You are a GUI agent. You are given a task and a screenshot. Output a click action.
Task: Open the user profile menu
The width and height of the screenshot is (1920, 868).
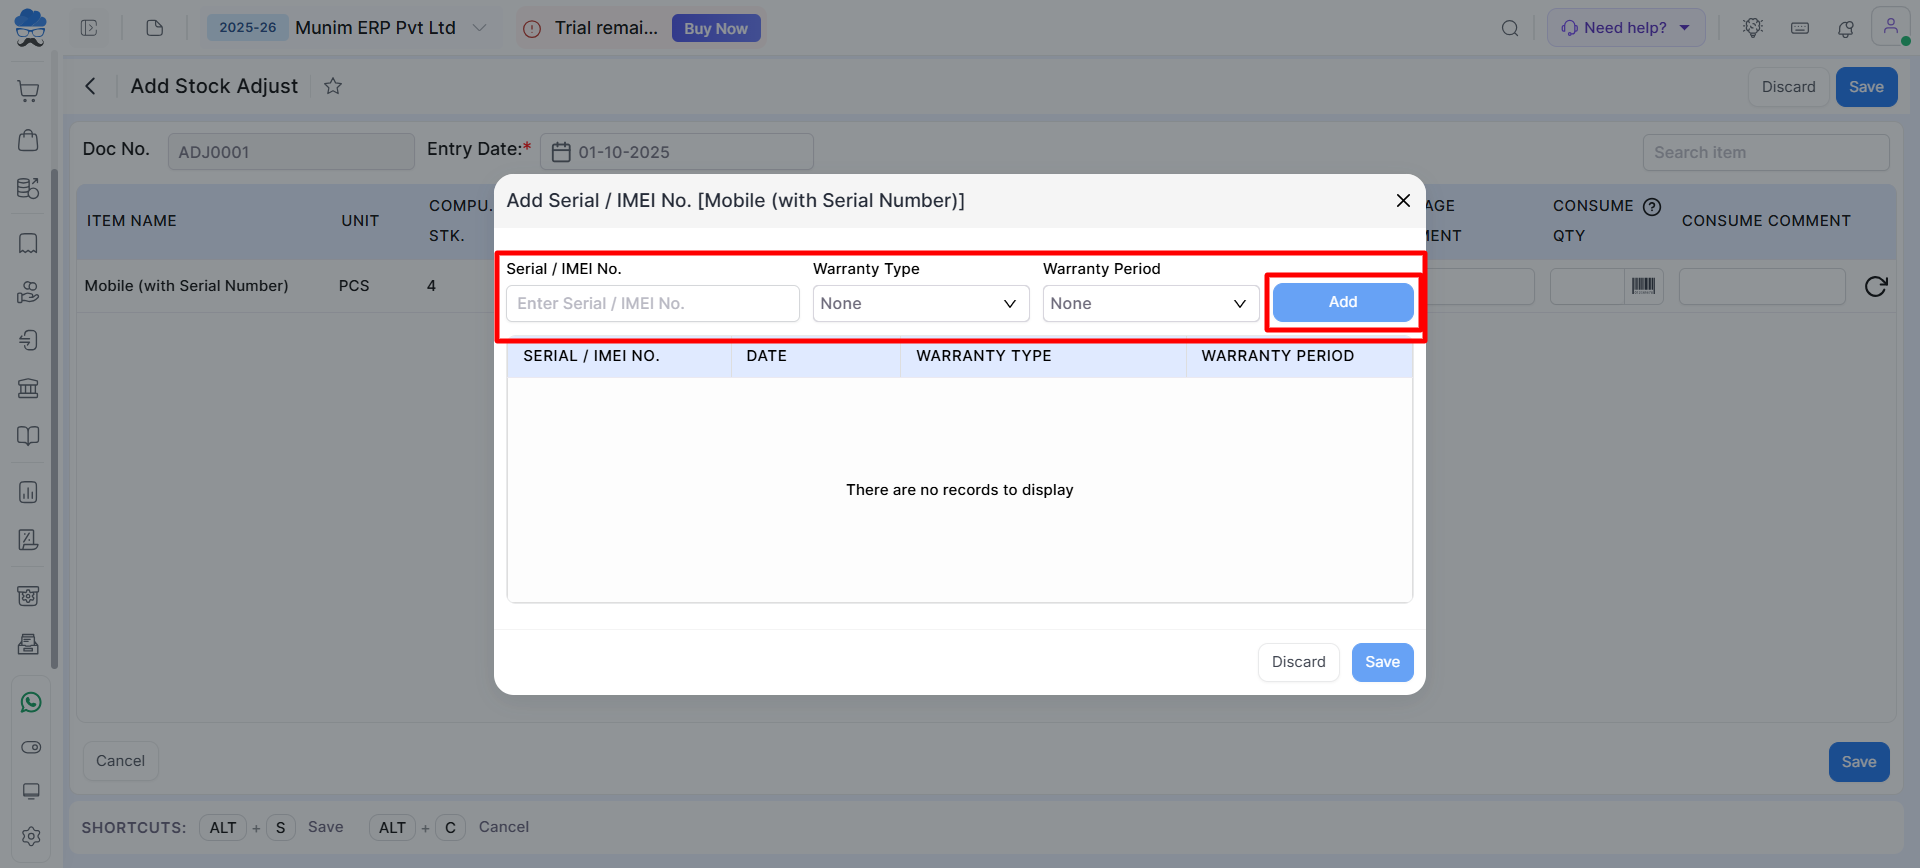pyautogui.click(x=1889, y=28)
